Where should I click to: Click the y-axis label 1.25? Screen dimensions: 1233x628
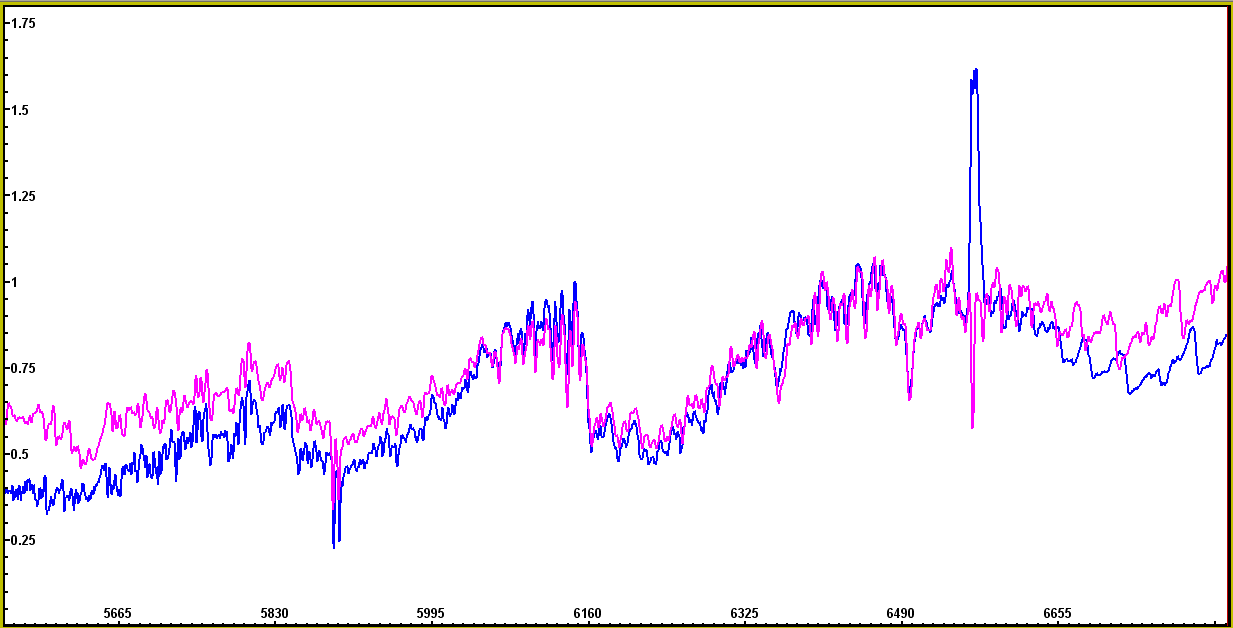coord(22,196)
